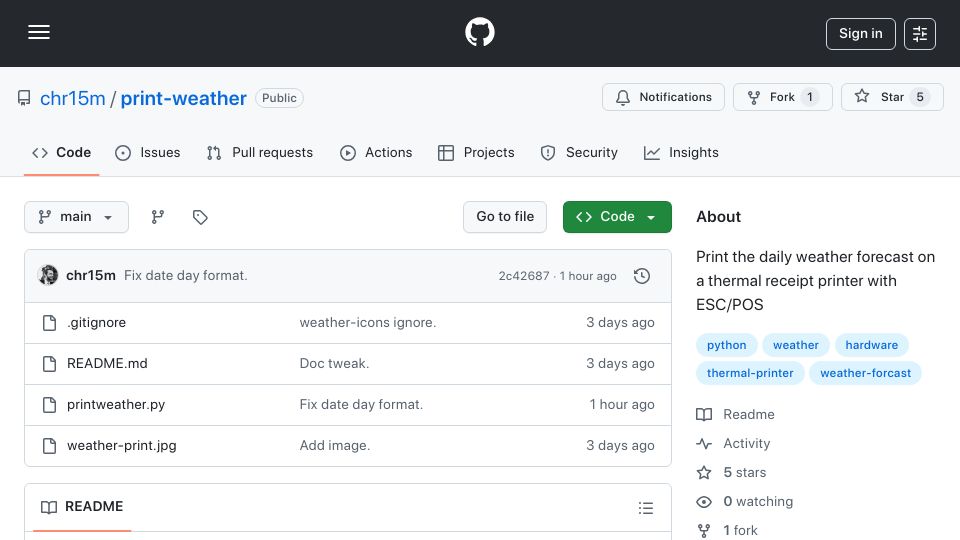Go to GitHub home via Octocat logo
960x540 pixels.
point(479,32)
